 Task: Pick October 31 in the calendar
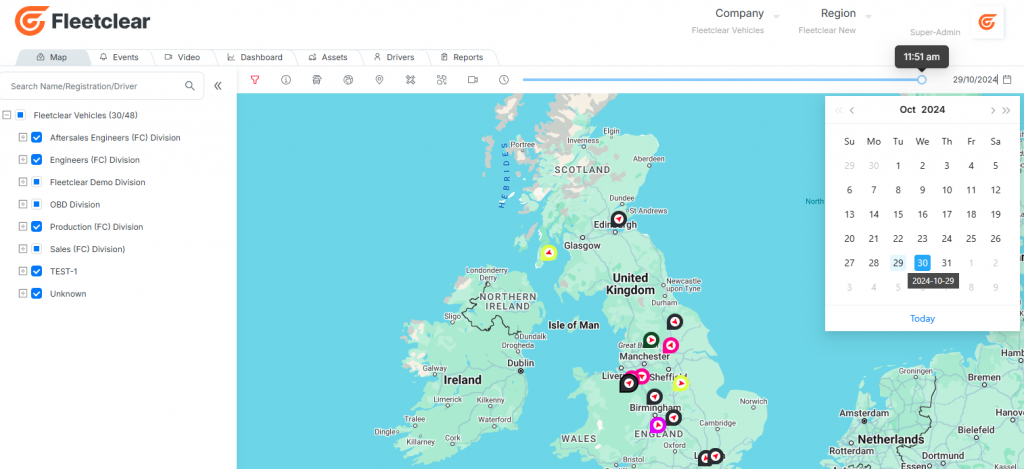[x=946, y=263]
